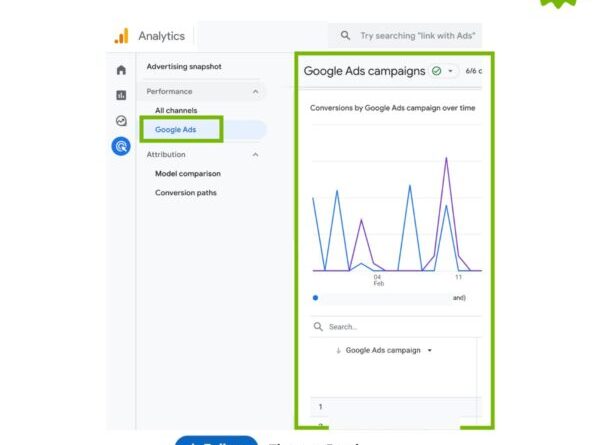Click row number 1 in table
Image resolution: width=600 pixels, height=445 pixels.
[320, 407]
